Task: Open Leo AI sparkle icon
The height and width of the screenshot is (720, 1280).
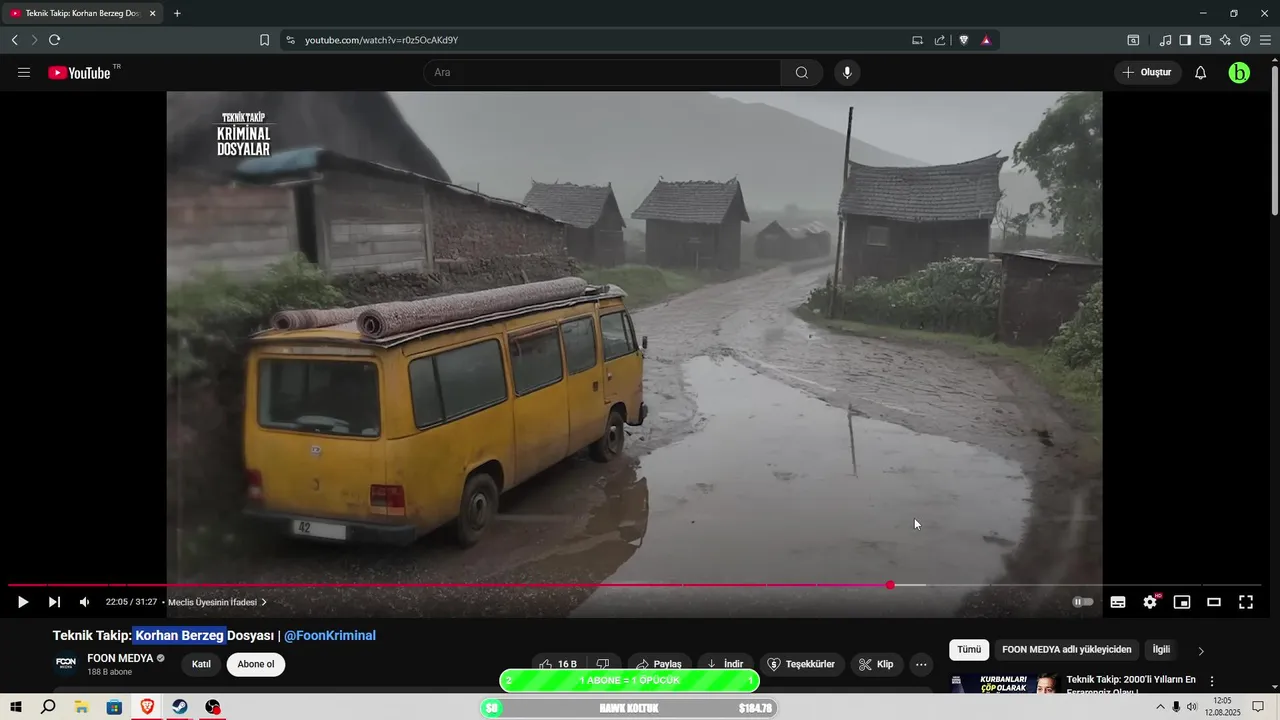Action: [x=1225, y=40]
